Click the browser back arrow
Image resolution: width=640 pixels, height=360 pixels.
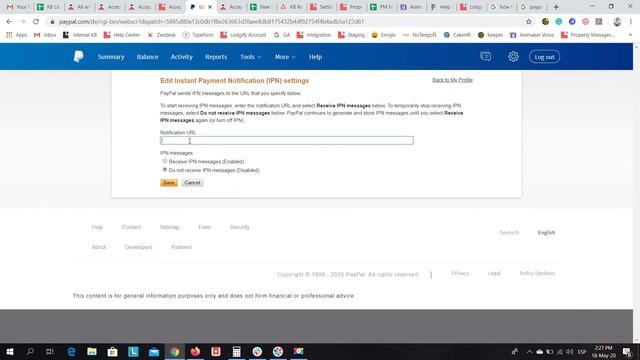pyautogui.click(x=9, y=22)
